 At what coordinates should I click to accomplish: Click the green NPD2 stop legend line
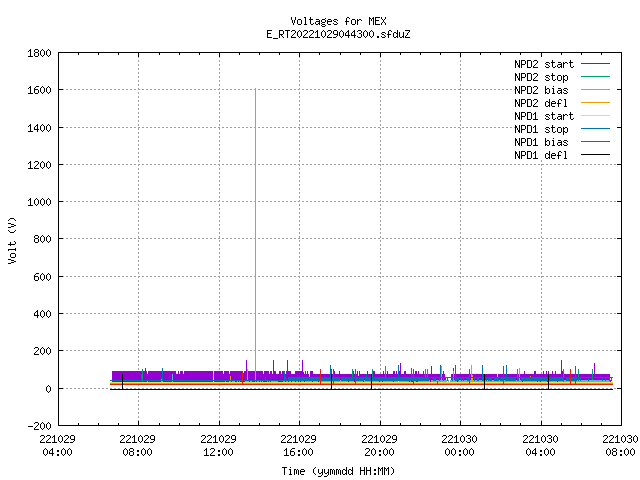tap(595, 77)
